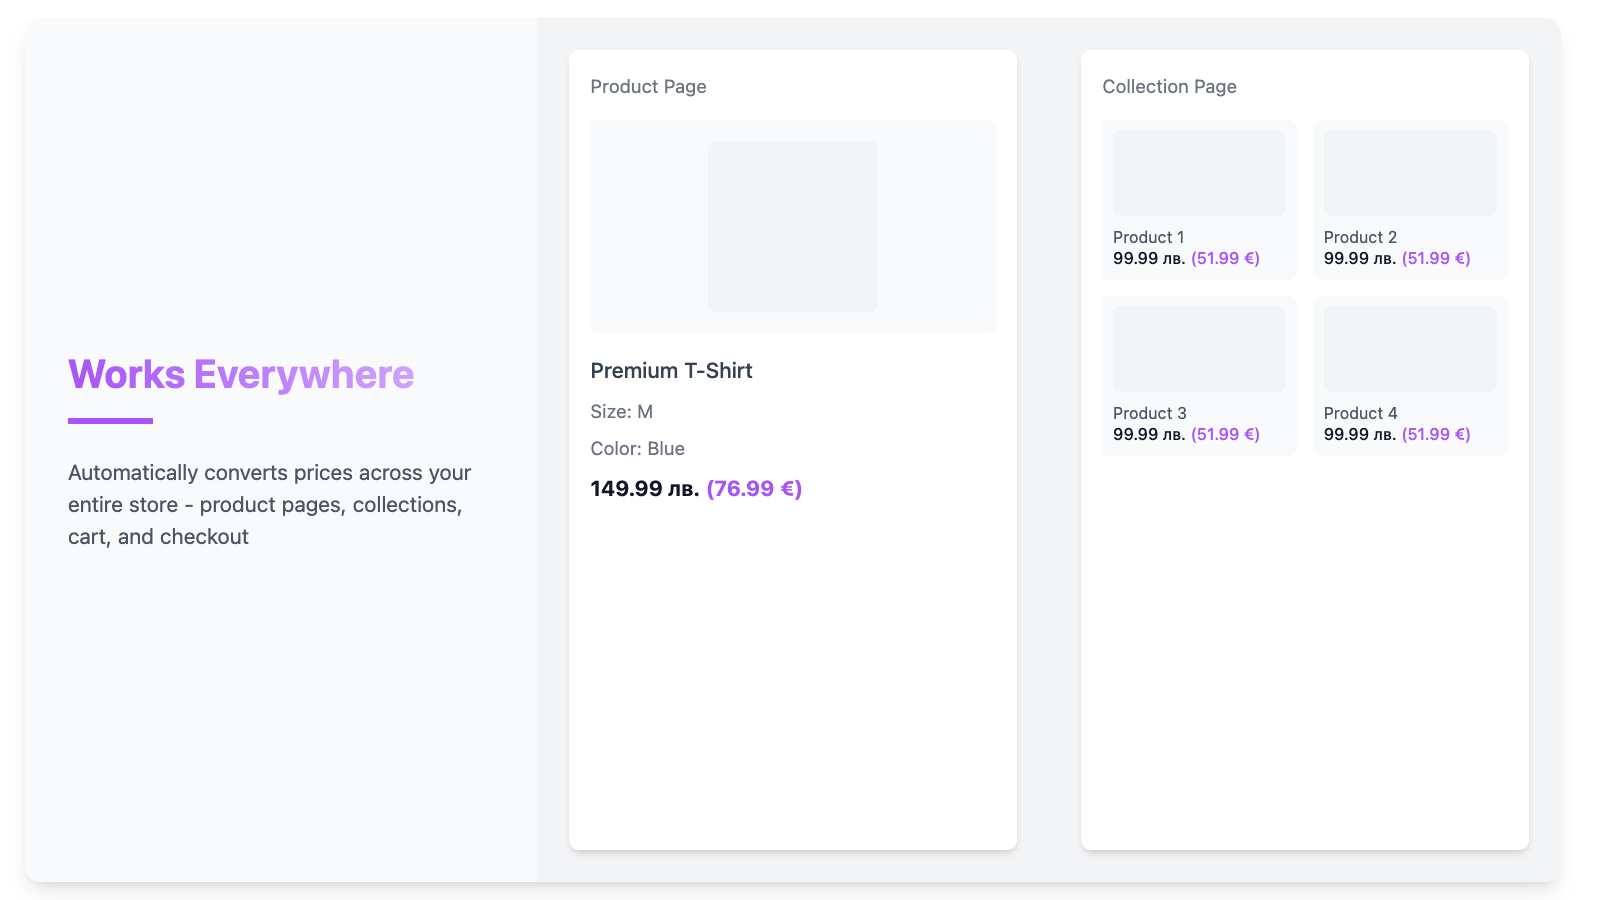Select the Color: Blue label
The height and width of the screenshot is (900, 1600).
coord(637,449)
